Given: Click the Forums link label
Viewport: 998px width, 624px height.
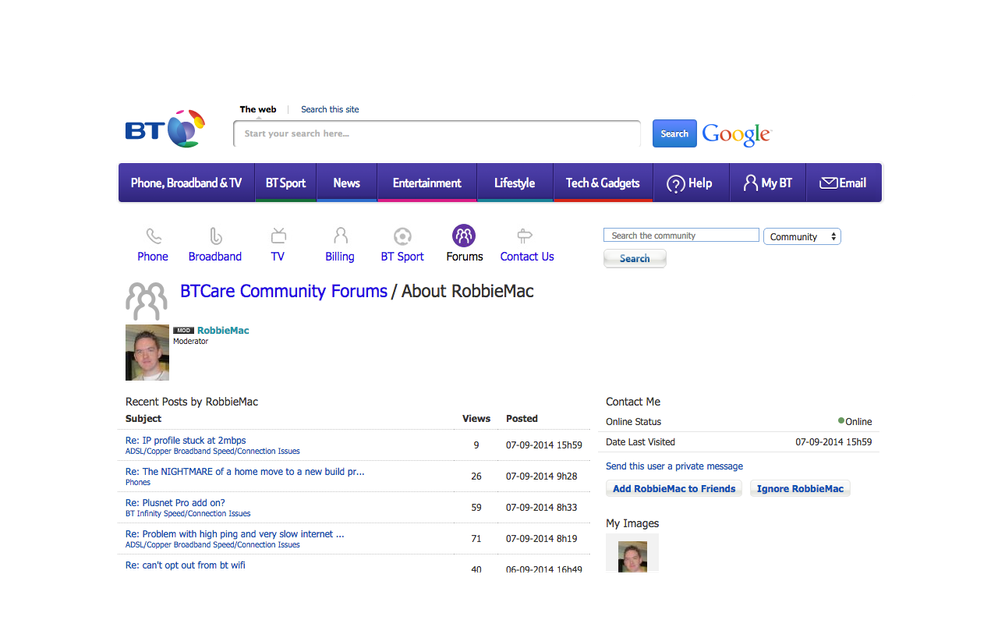Looking at the screenshot, I should pos(465,257).
